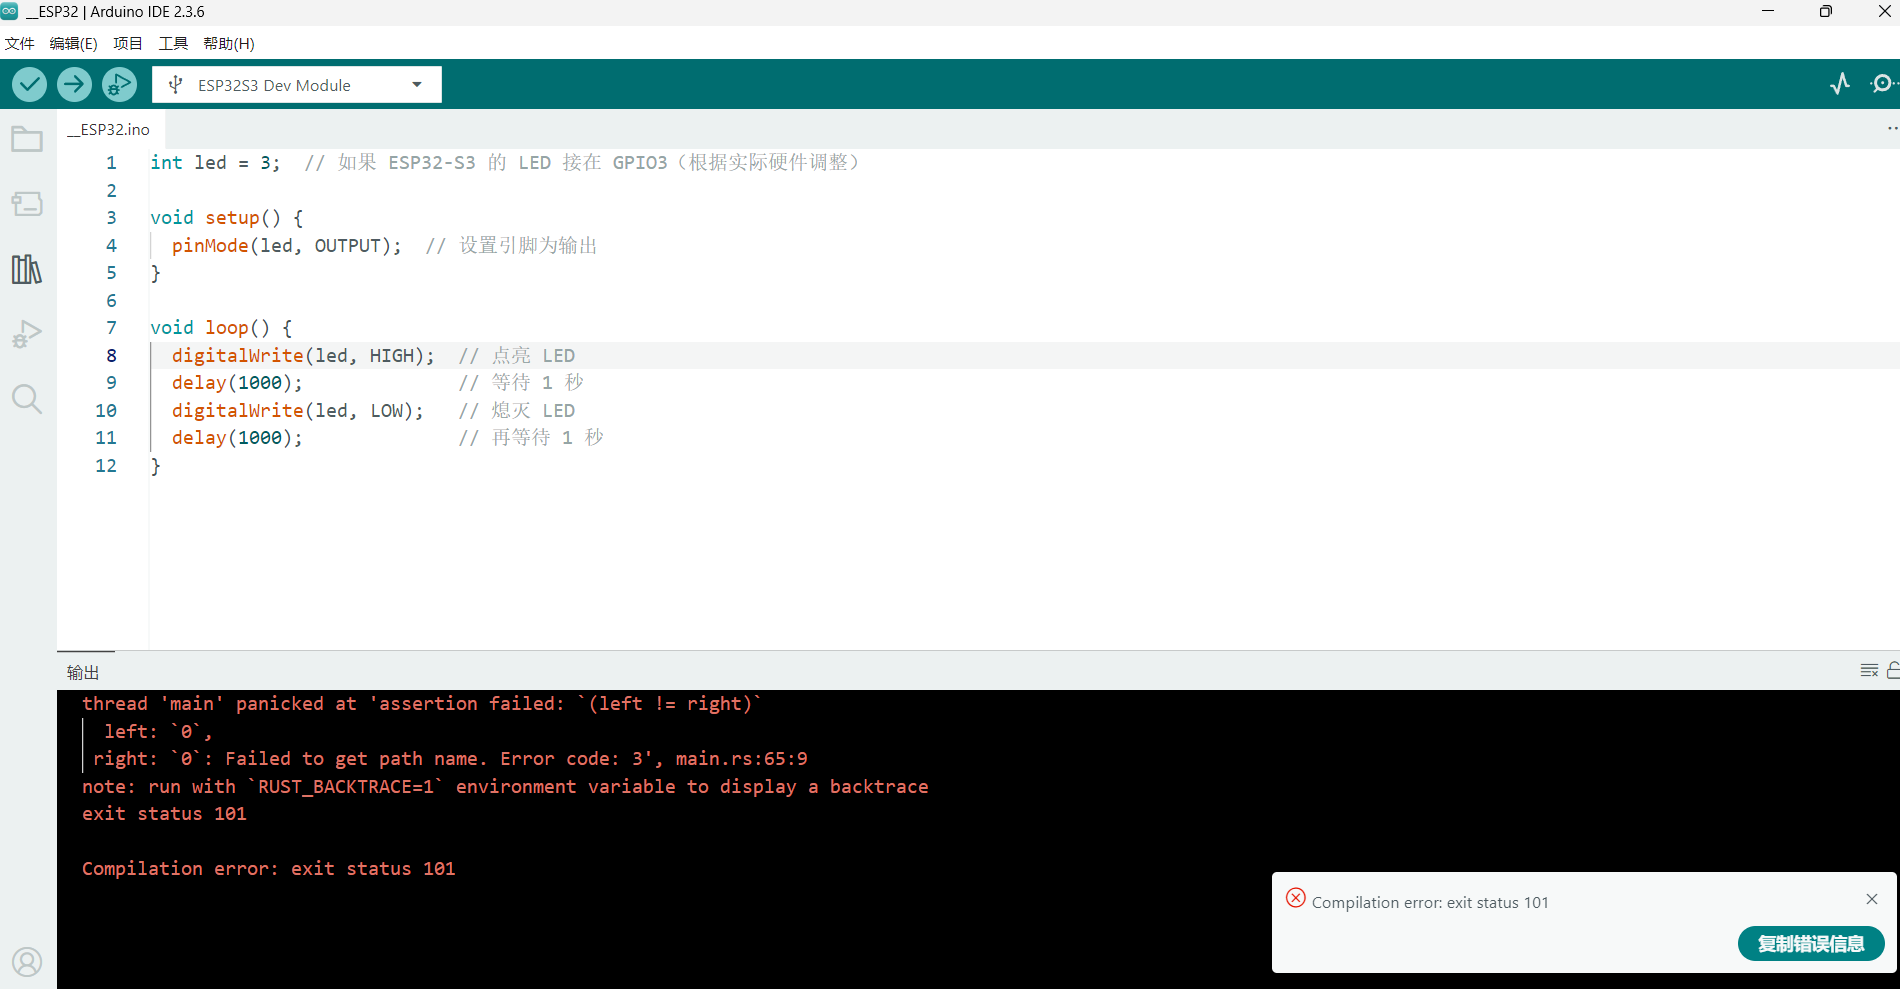Open the Library Manager panel

coord(27,269)
